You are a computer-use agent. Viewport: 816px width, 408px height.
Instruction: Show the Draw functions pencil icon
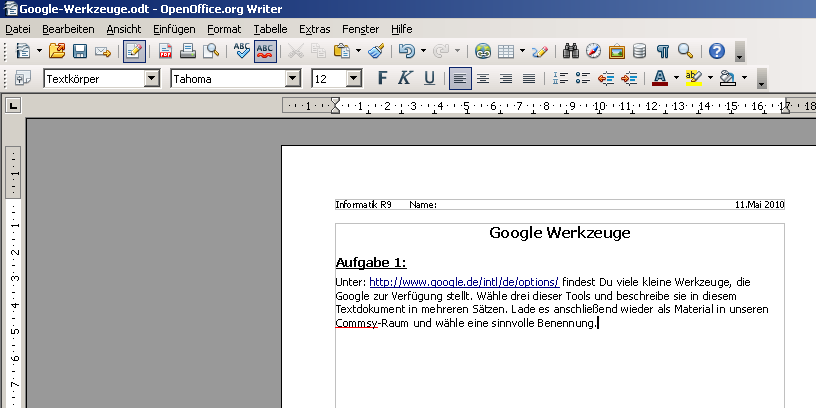click(540, 51)
